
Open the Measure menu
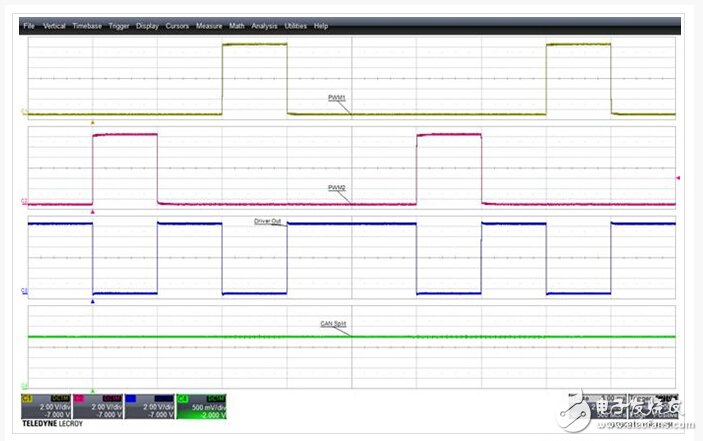click(x=209, y=26)
